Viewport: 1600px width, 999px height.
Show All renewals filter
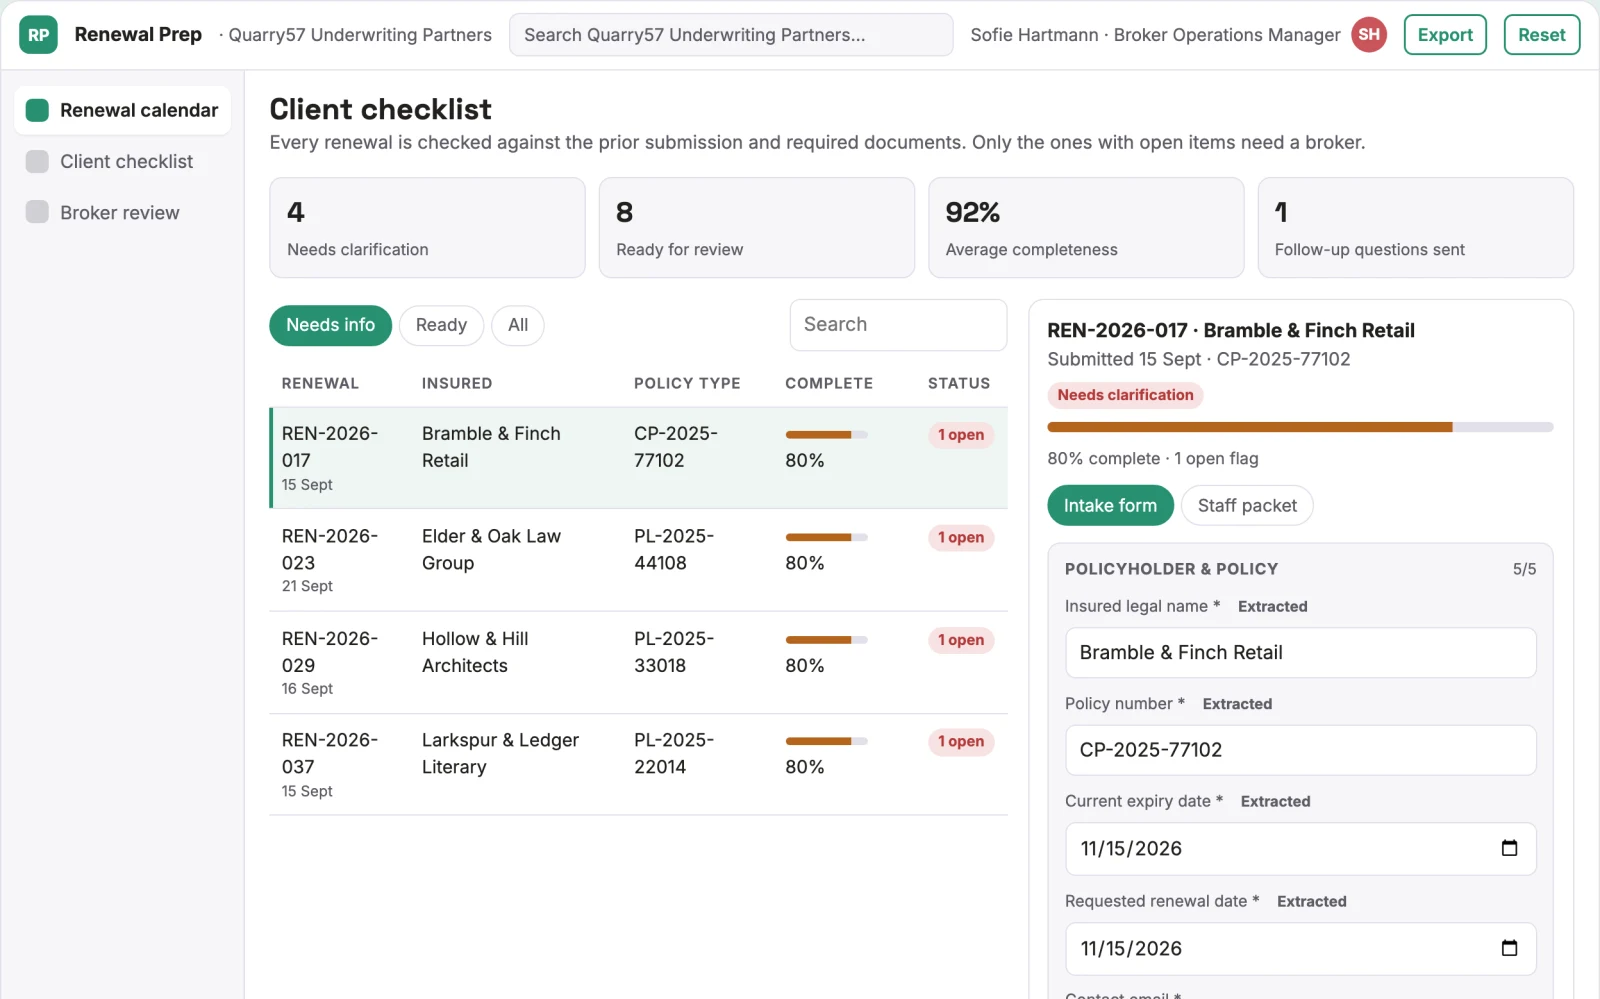pyautogui.click(x=518, y=325)
